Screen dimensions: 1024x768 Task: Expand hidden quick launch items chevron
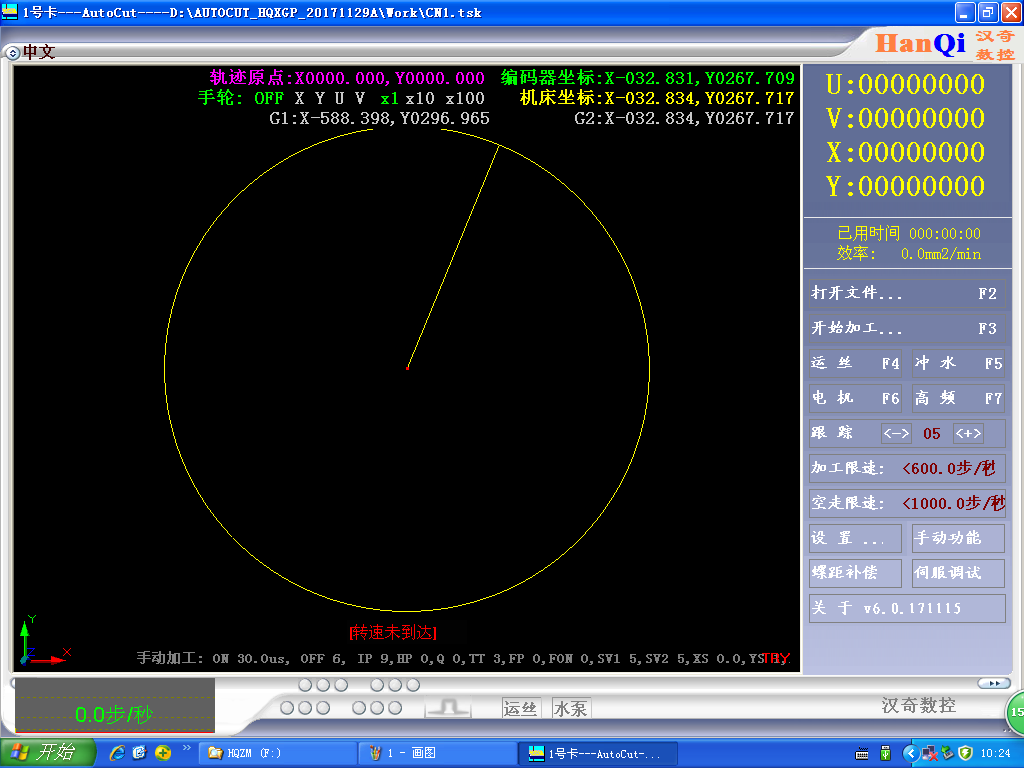click(185, 747)
